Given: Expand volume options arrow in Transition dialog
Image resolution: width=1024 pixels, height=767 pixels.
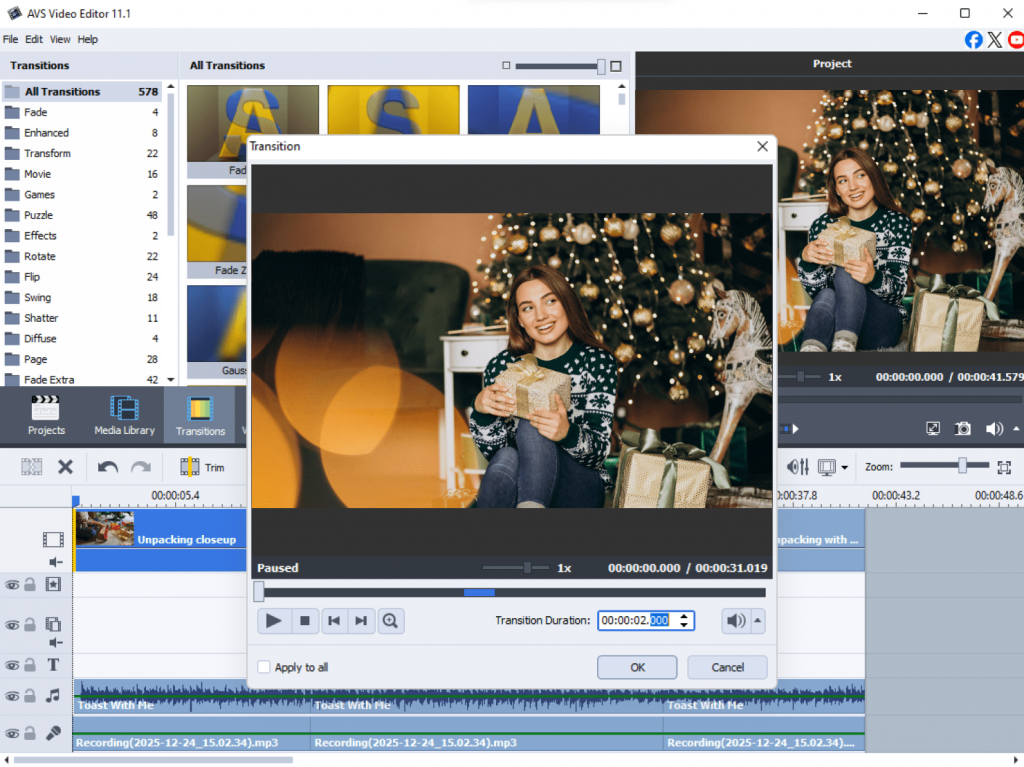Looking at the screenshot, I should (757, 621).
